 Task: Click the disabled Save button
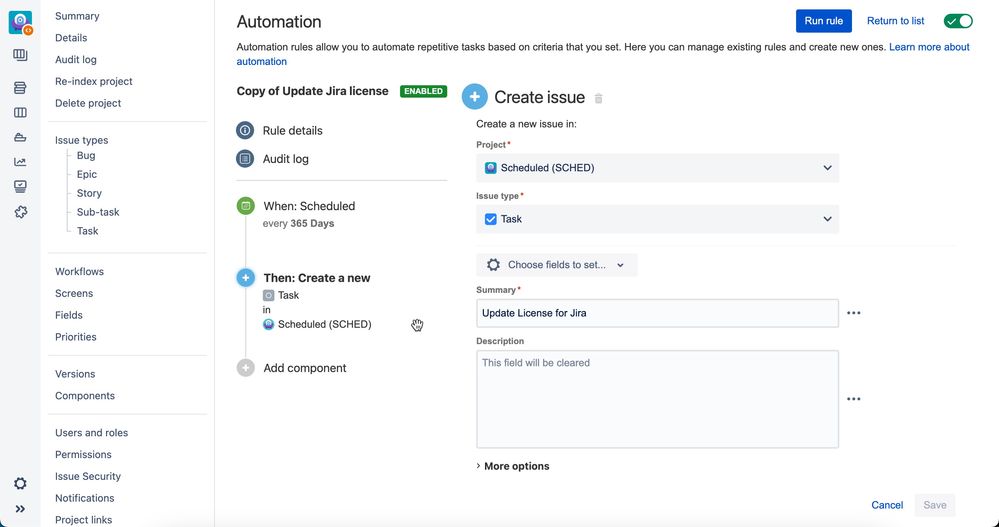coord(935,505)
